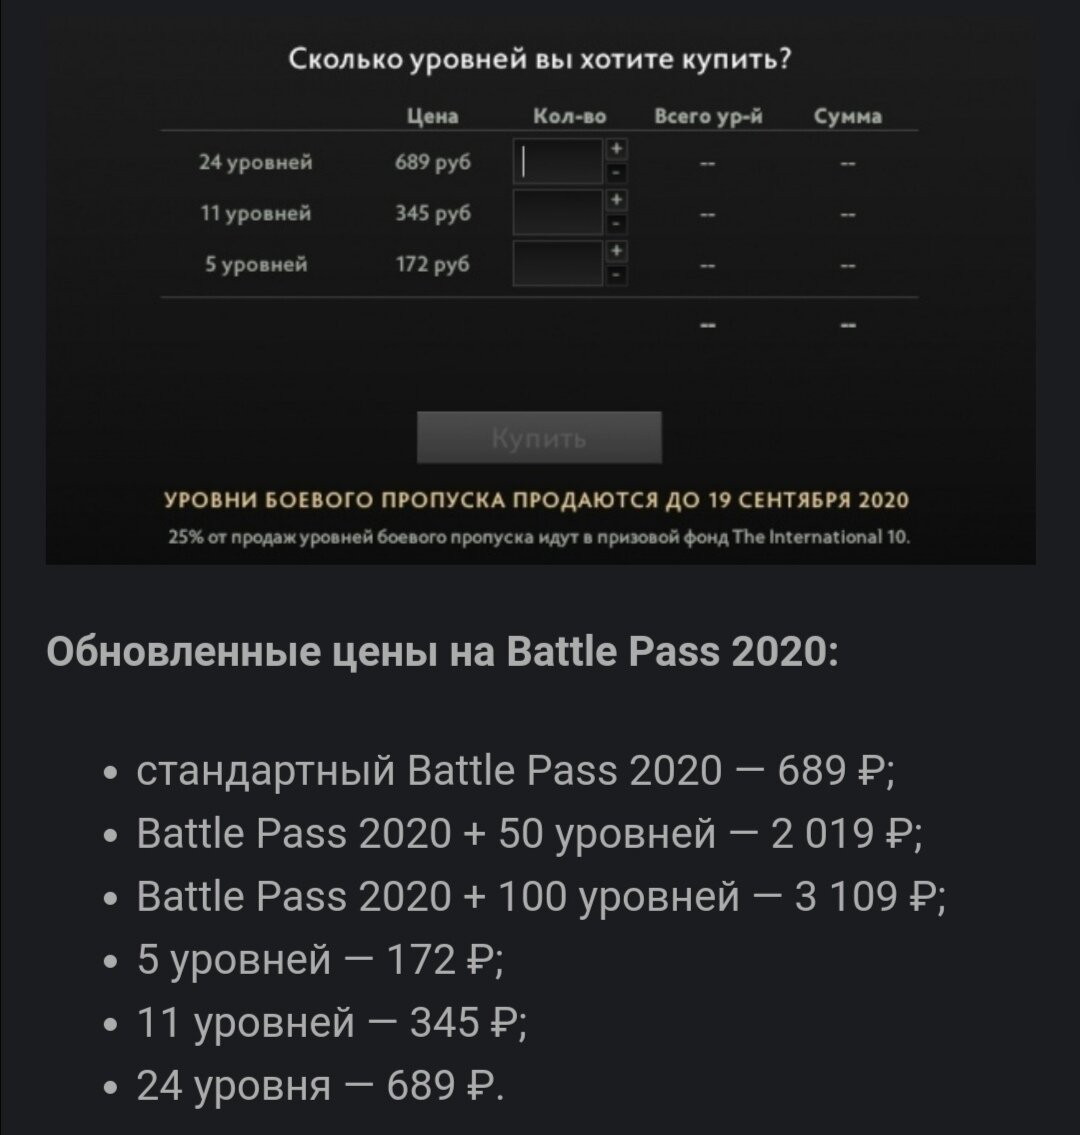Click the heading Сколько уровней вы хотите купить
The height and width of the screenshot is (1135, 1080).
540,58
